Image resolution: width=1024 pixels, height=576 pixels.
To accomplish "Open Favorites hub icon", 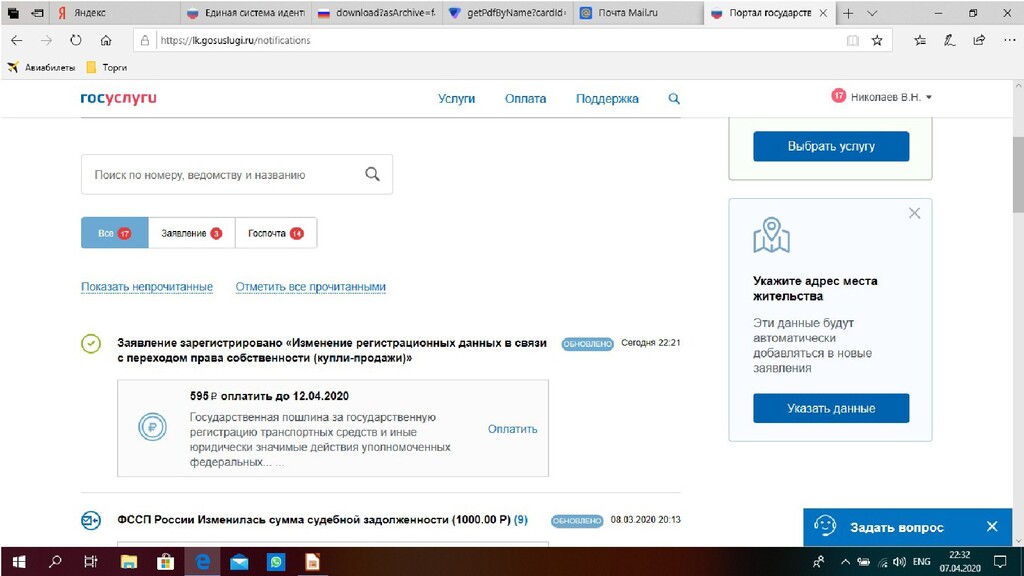I will tap(920, 40).
